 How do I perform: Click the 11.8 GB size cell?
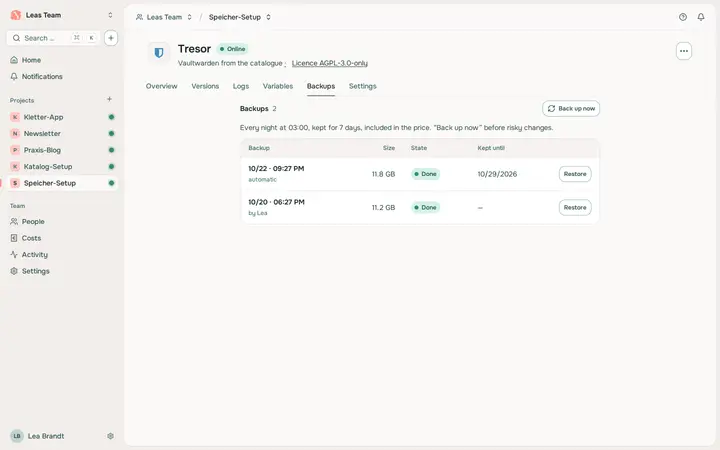pyautogui.click(x=383, y=174)
